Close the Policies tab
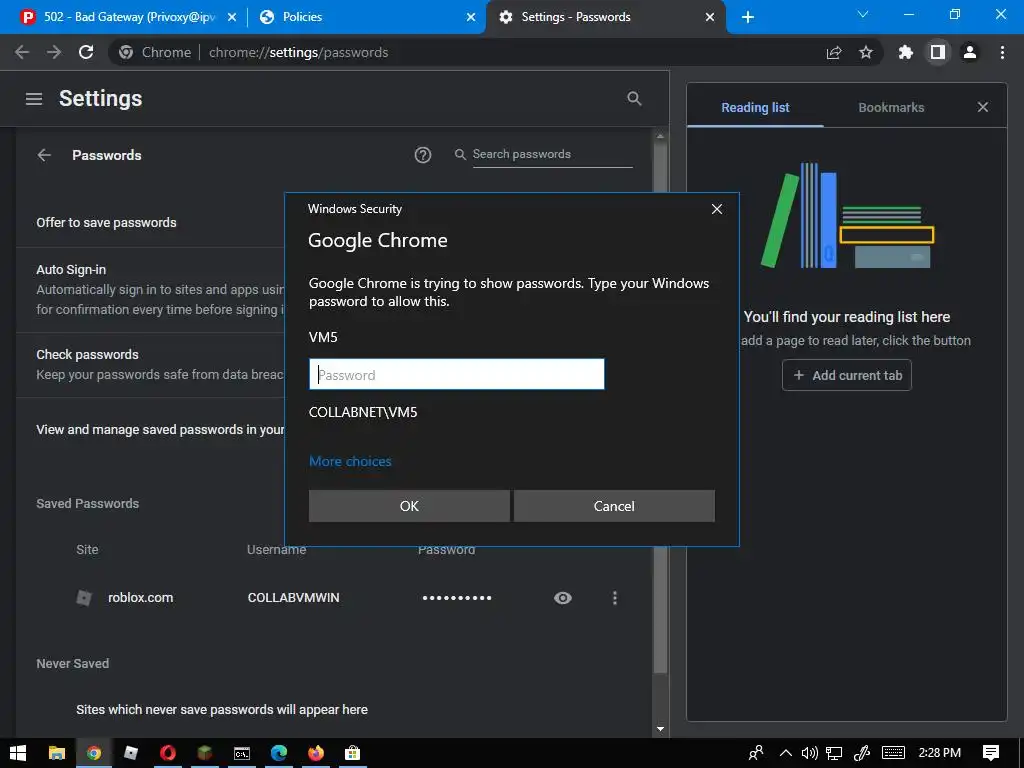This screenshot has width=1024, height=768. click(471, 17)
